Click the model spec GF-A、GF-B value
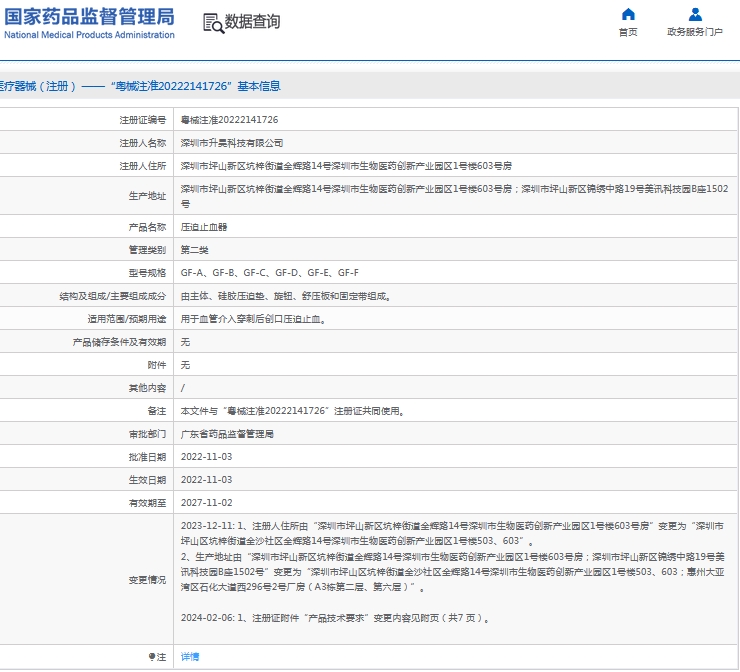 pos(269,273)
